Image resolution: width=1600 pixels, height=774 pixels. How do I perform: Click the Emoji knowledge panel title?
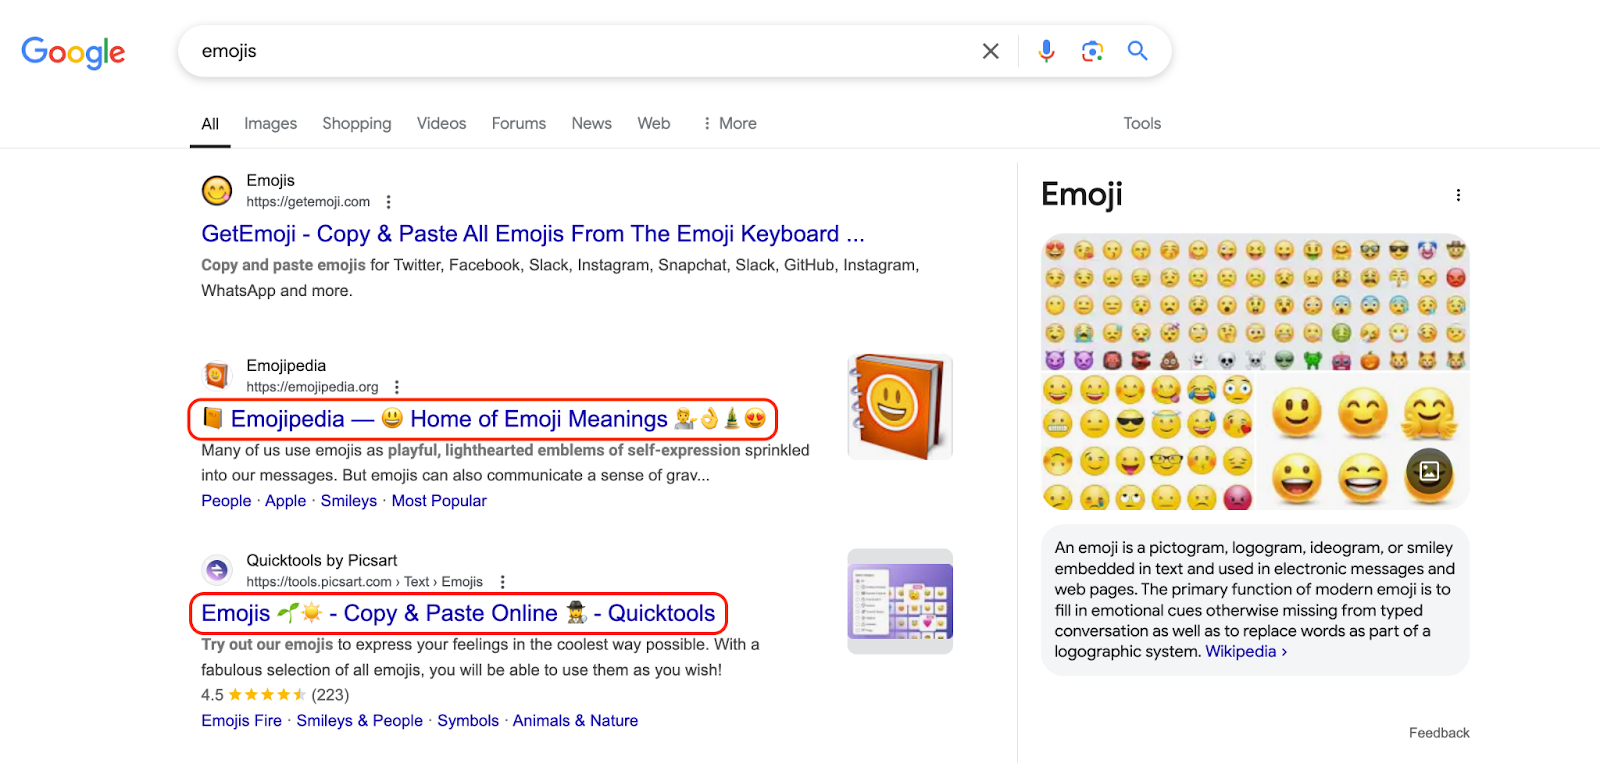1082,194
